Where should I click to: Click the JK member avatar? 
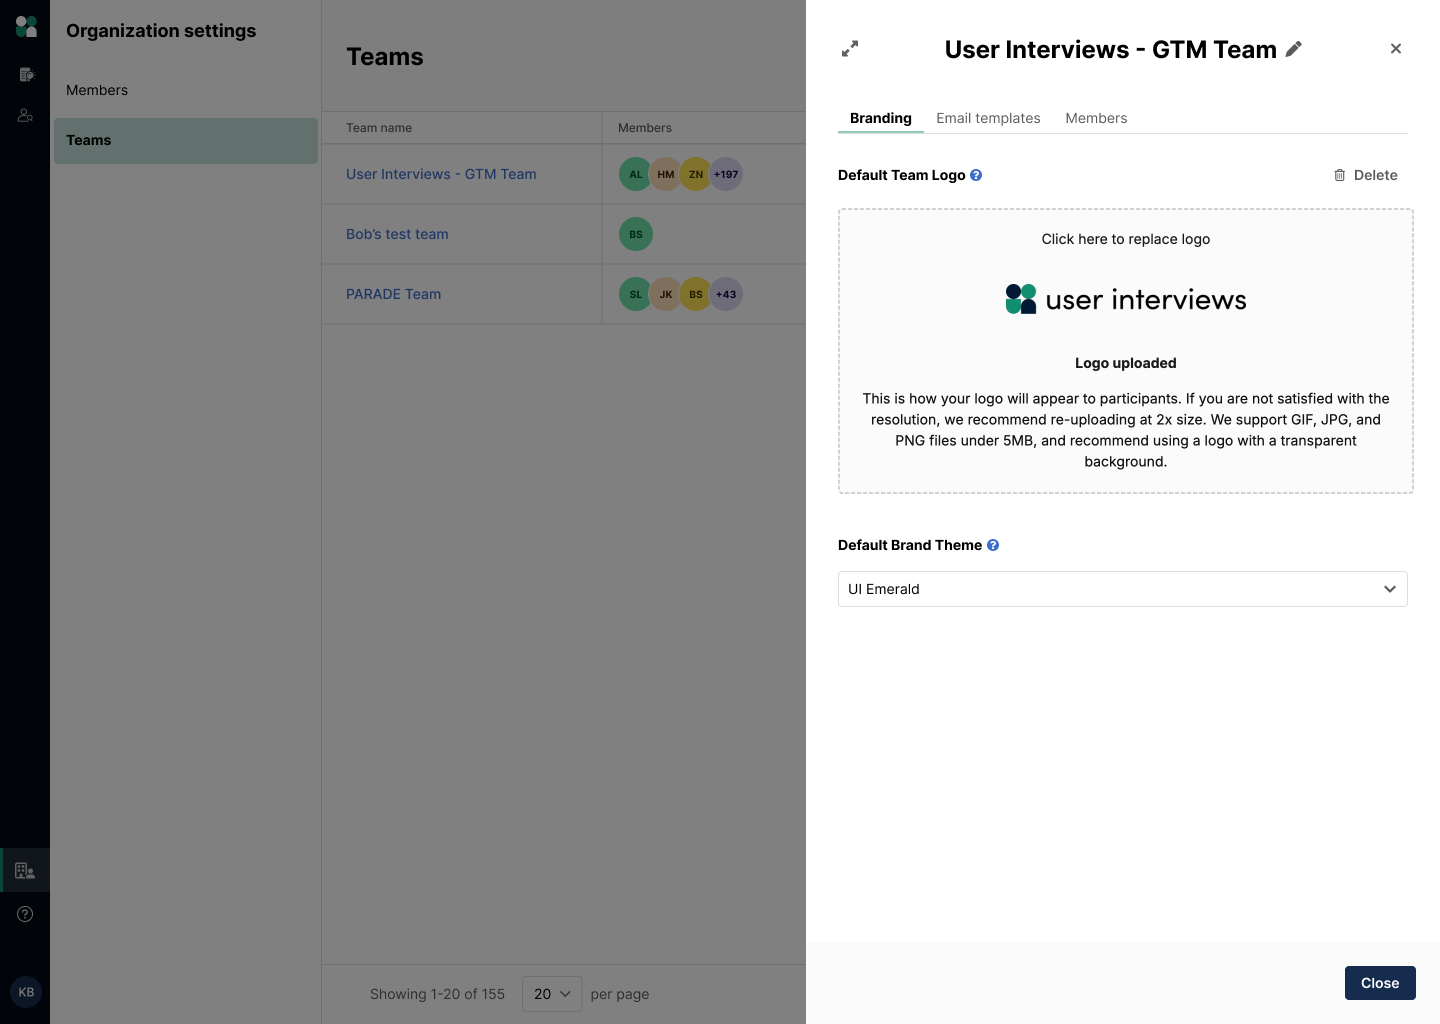[666, 294]
